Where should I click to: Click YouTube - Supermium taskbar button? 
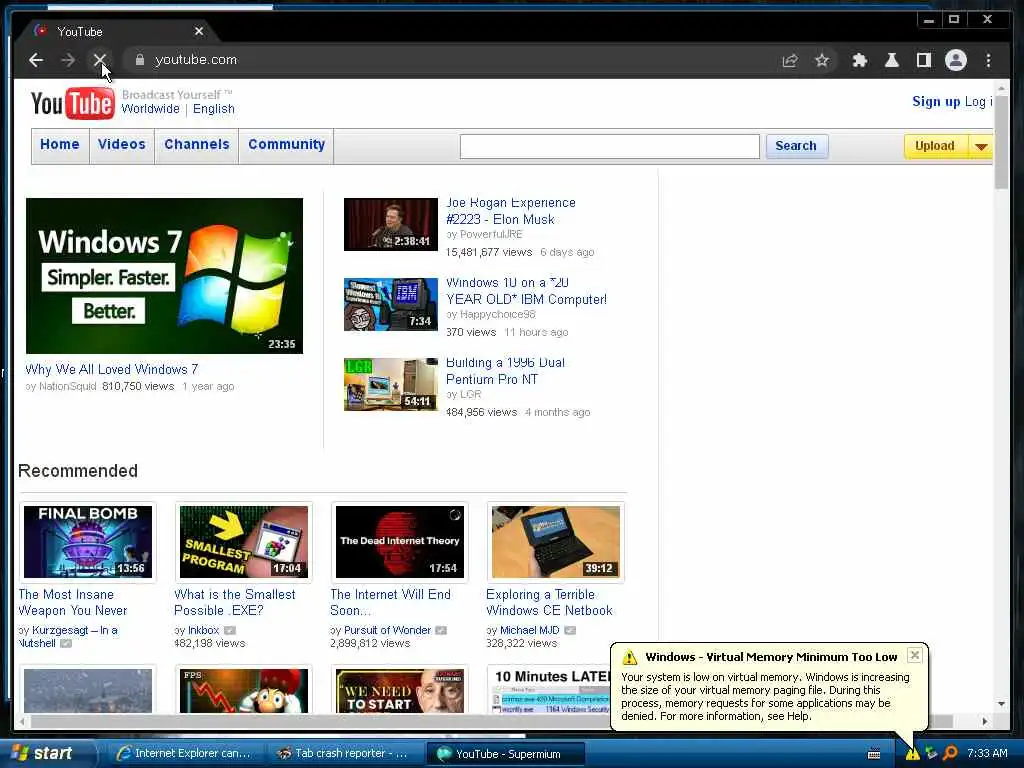pos(505,754)
